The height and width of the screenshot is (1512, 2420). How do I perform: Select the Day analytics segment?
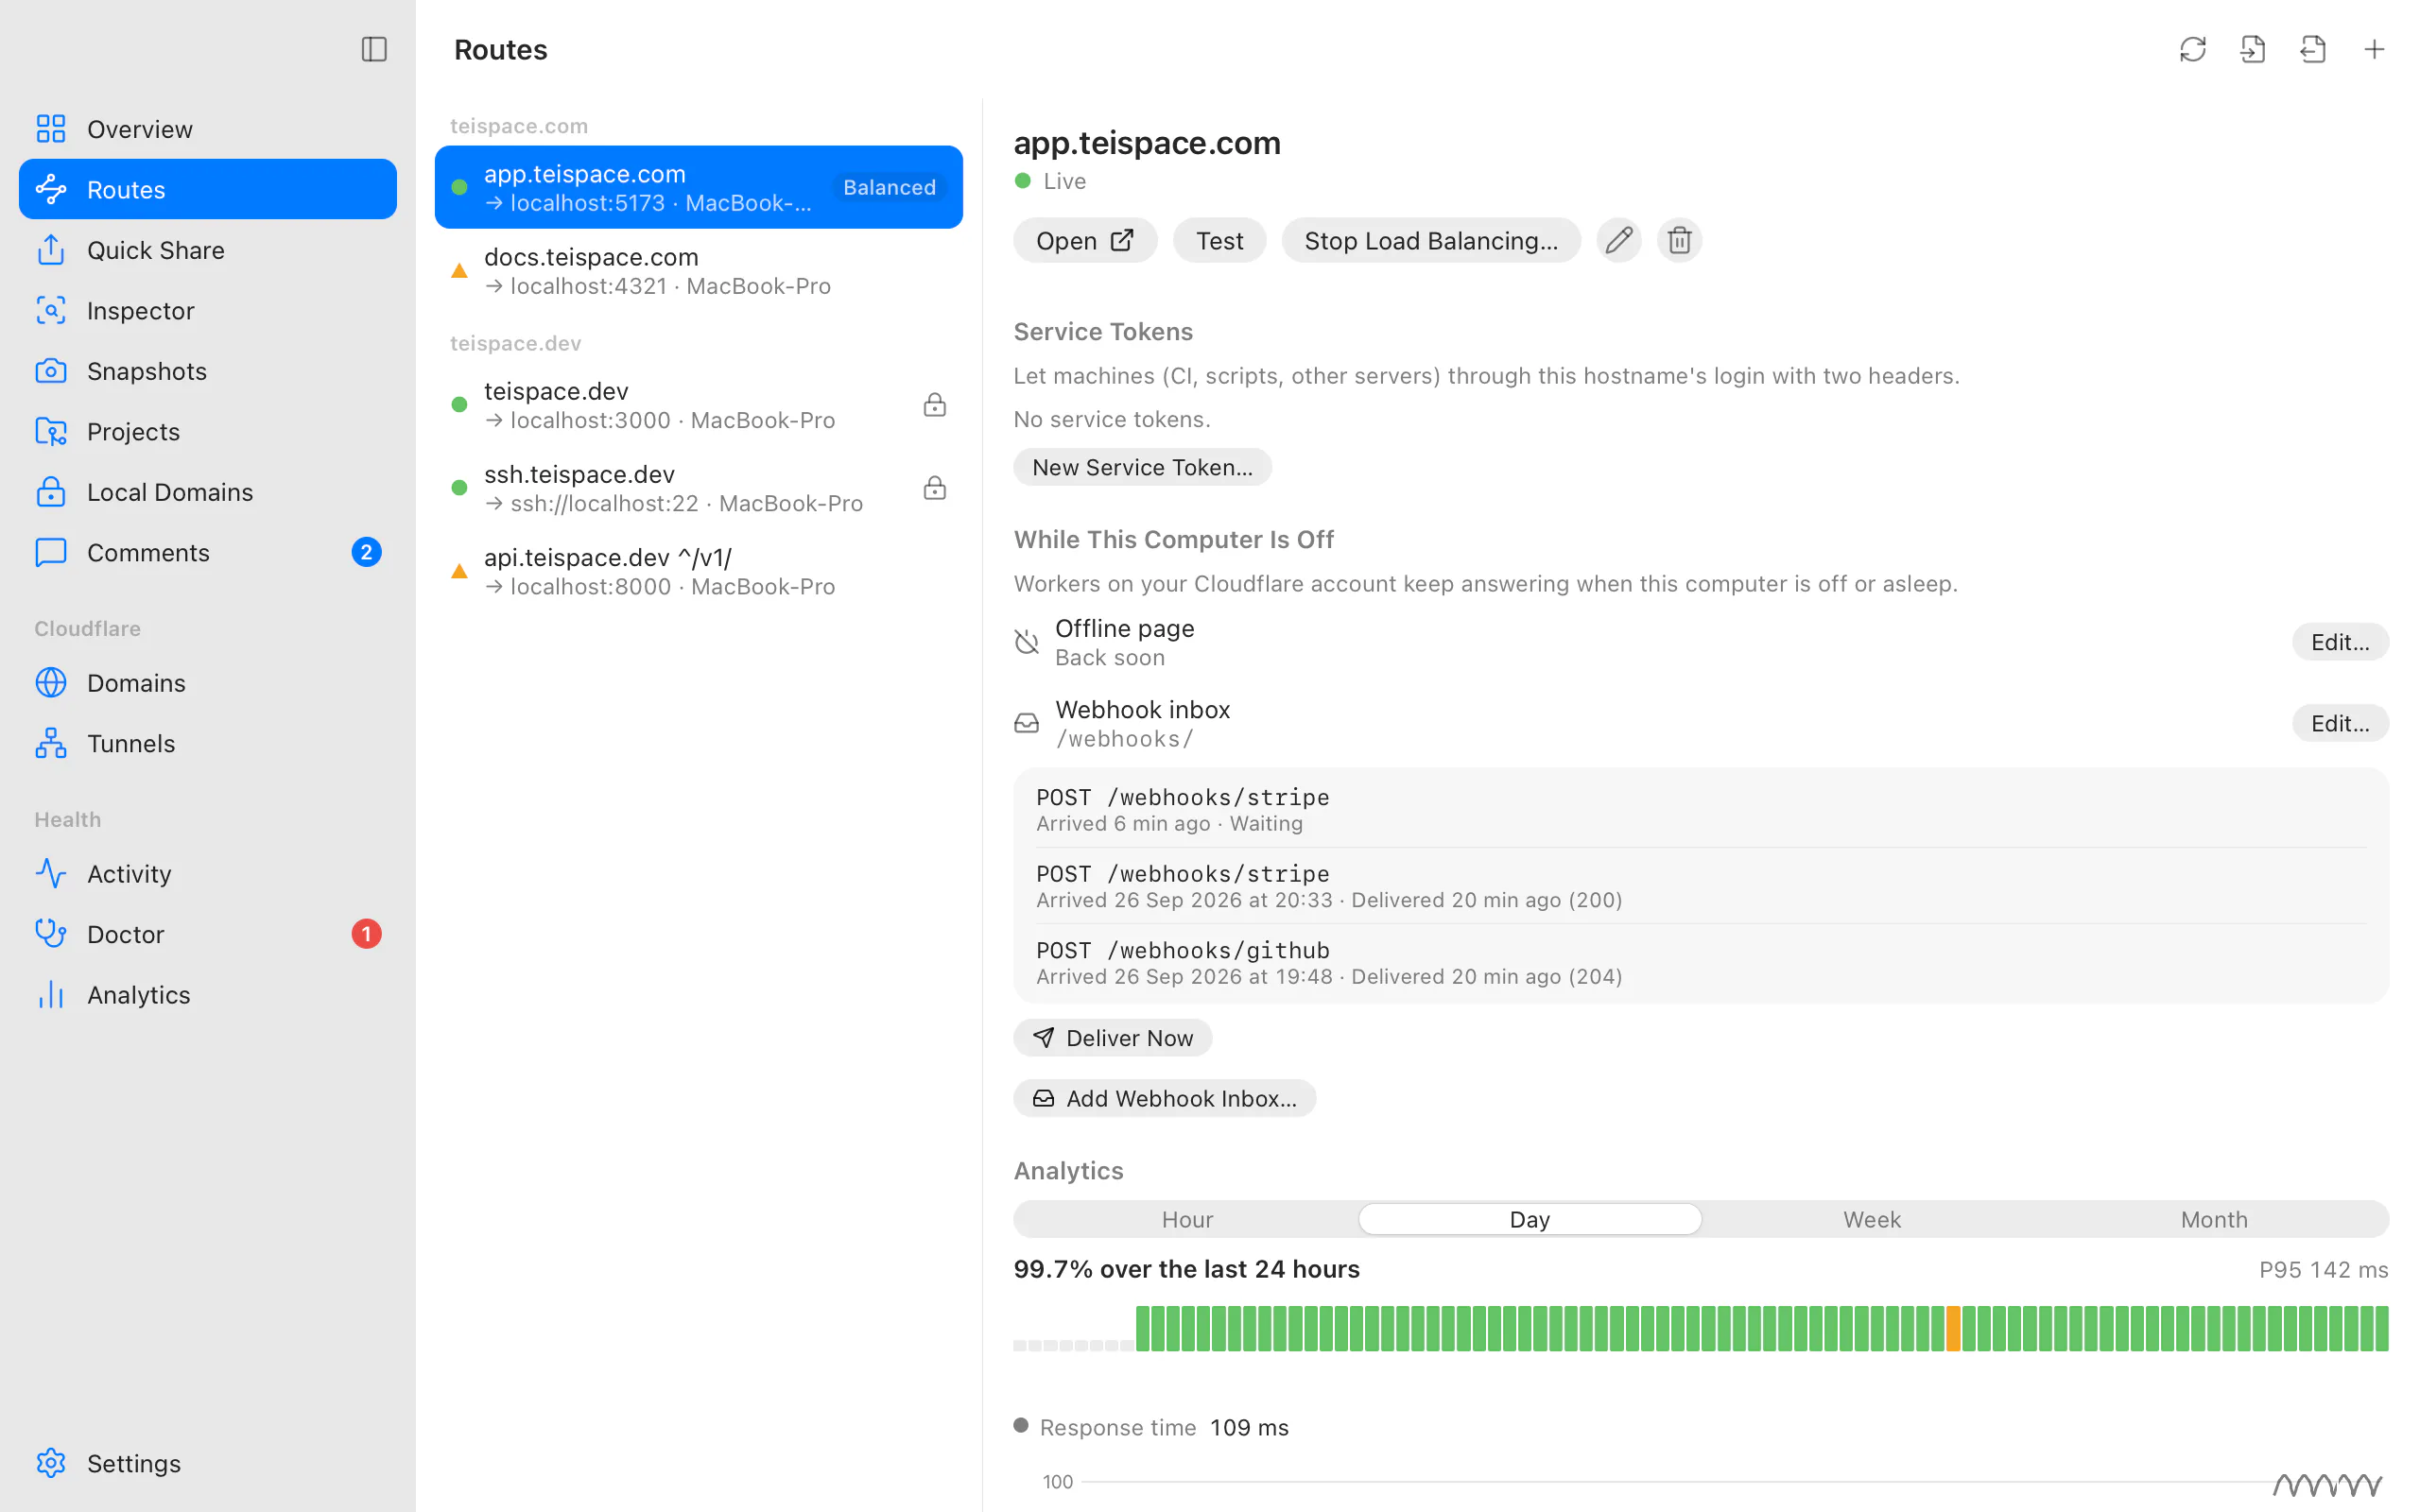tap(1530, 1219)
